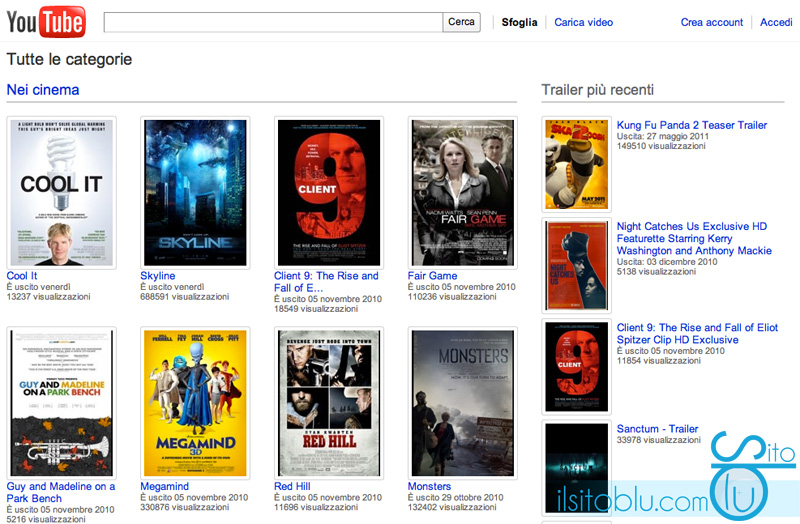The height and width of the screenshot is (524, 800).
Task: Click Kung Fu Panda 2 Teaser Trailer link
Action: click(692, 126)
